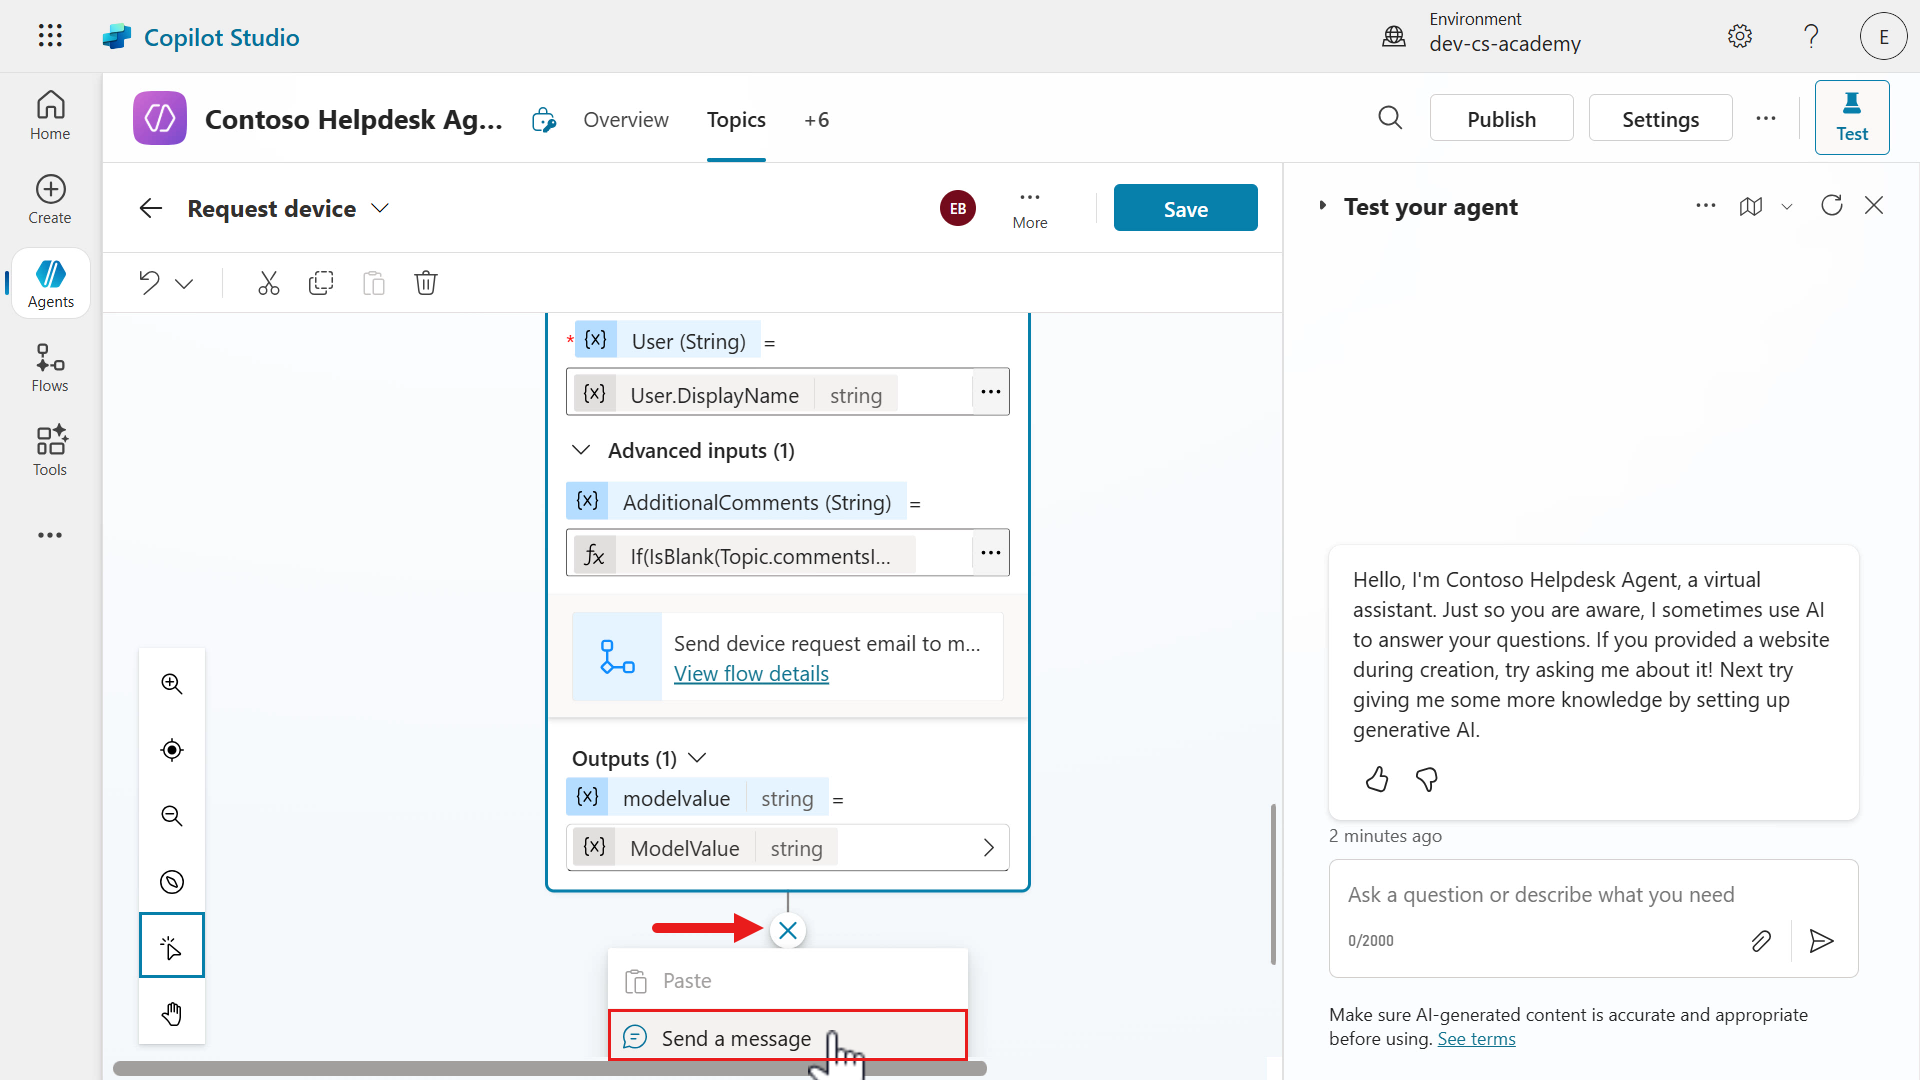The image size is (1920, 1080).
Task: Refresh the test conversation
Action: coord(1832,205)
